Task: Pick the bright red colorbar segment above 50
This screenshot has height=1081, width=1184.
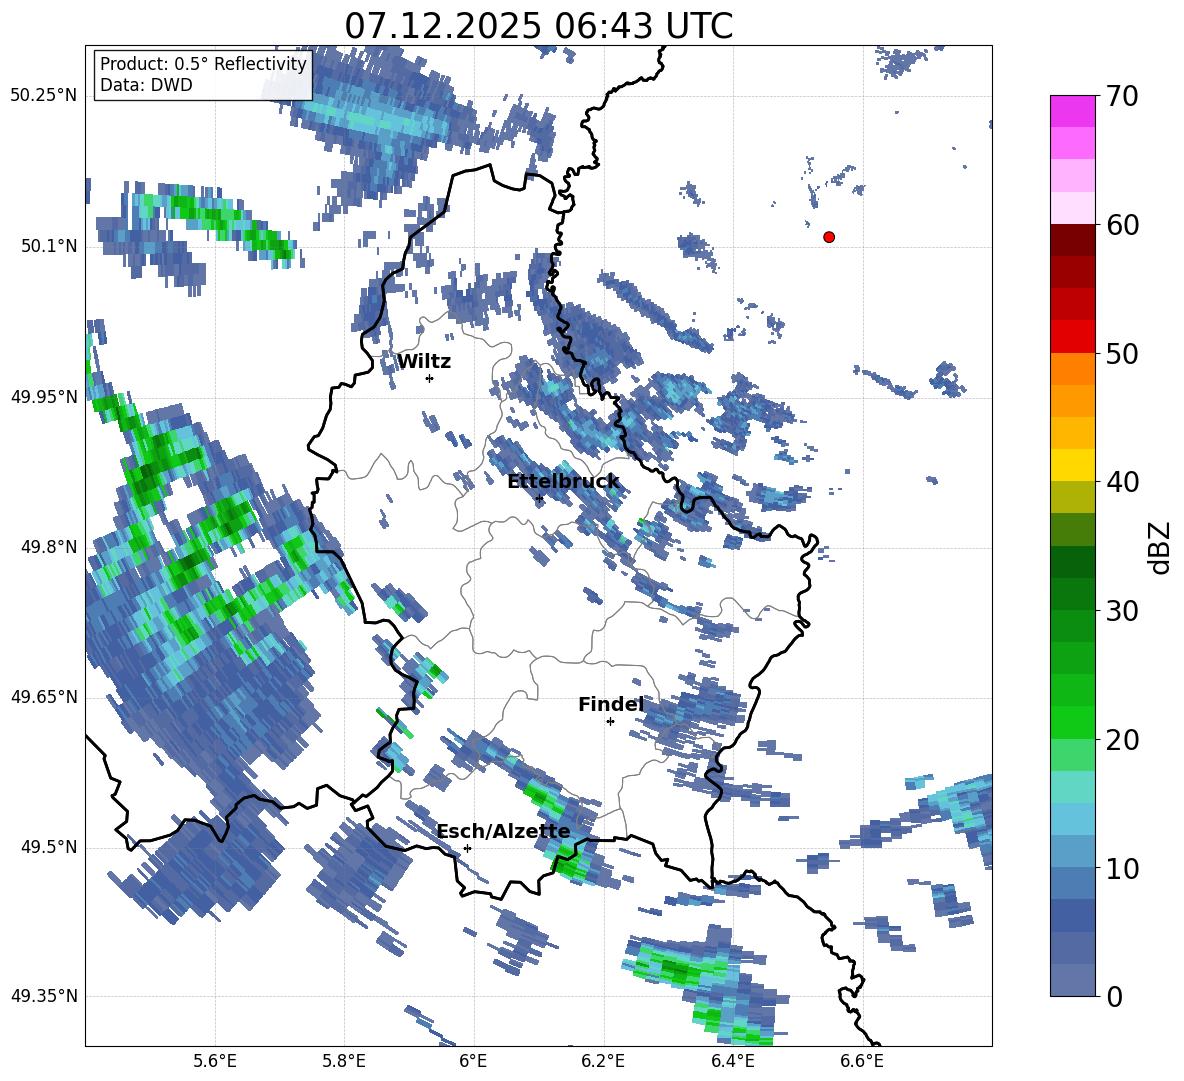Action: pos(1072,337)
